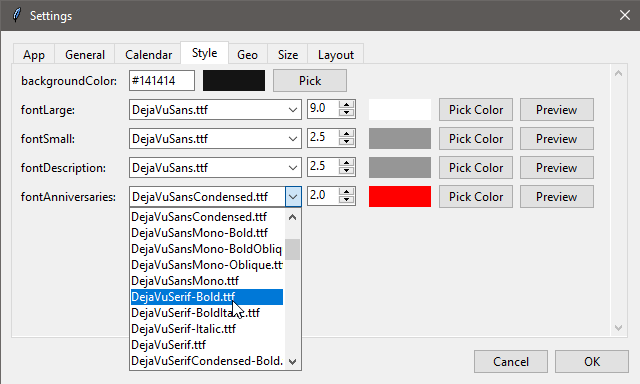Increase fontLarge size with up arrow
The height and width of the screenshot is (384, 640).
tap(347, 104)
